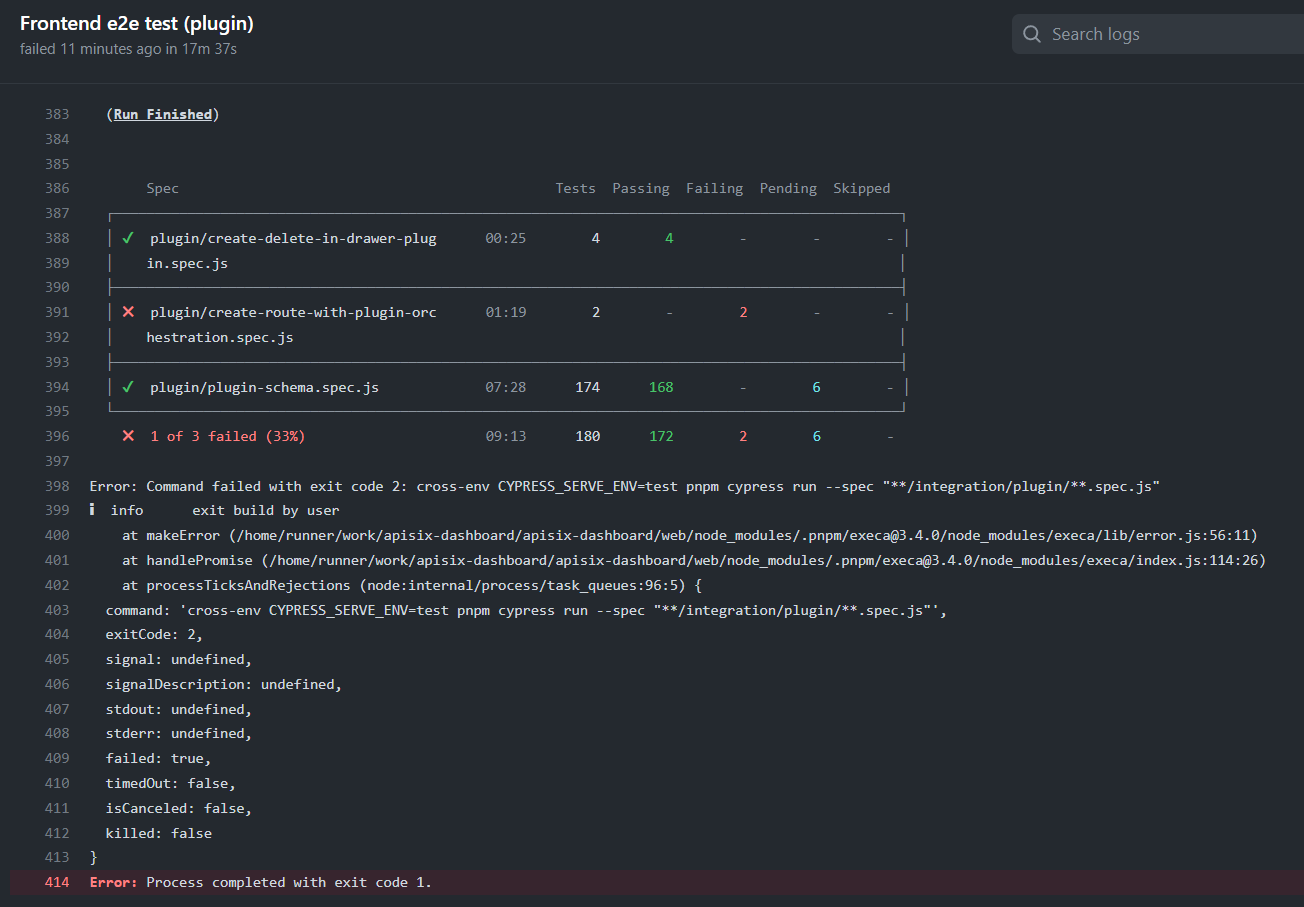Click the 'exit build by user' text
1304x907 pixels.
point(266,510)
